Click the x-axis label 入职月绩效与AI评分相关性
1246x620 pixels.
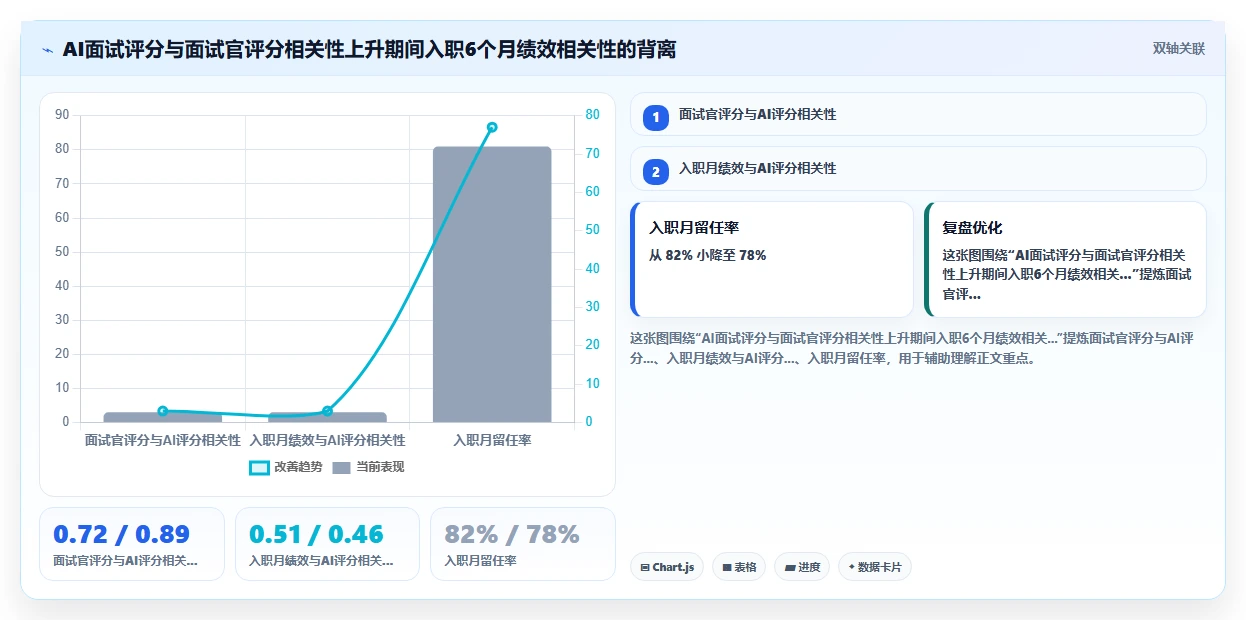coord(327,439)
